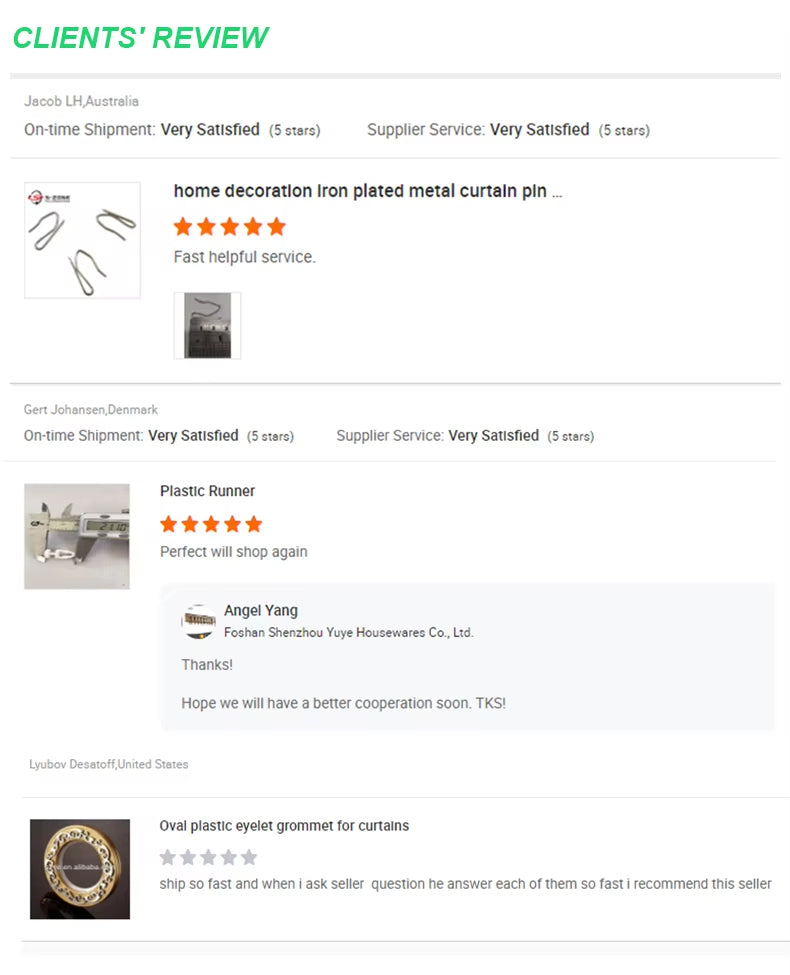This screenshot has width=790, height=975.
Task: Click the gray stars under eyelet grommet
Action: coord(208,857)
